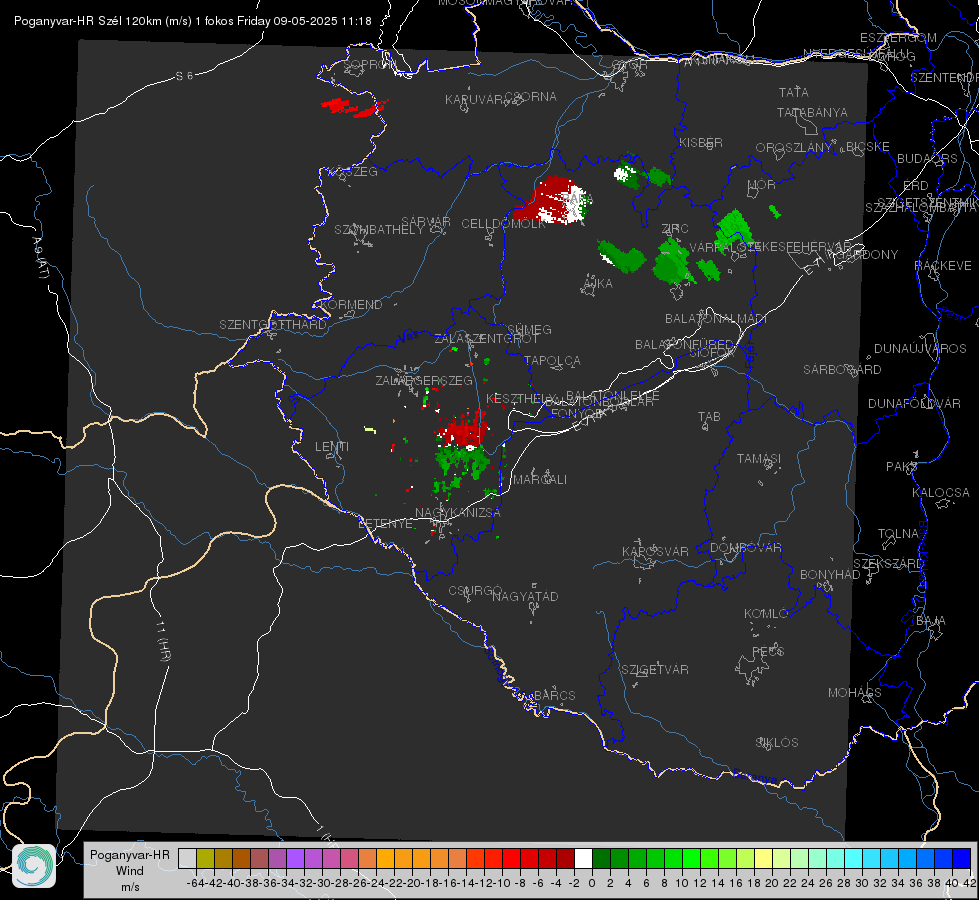This screenshot has height=900, width=979.
Task: Click the DOMBOVAR city label
Action: coord(745,548)
